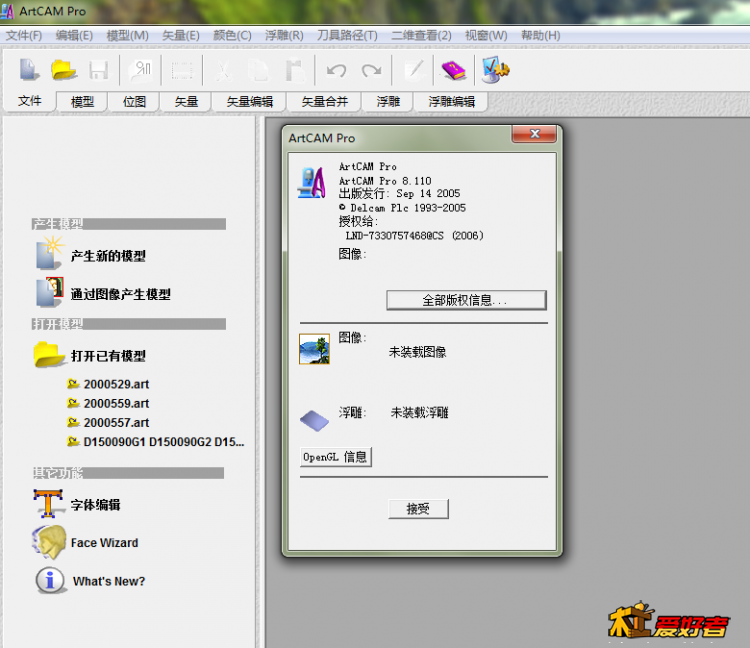Viewport: 750px width, 648px height.
Task: Click the 全部版权信息... button
Action: pos(466,300)
